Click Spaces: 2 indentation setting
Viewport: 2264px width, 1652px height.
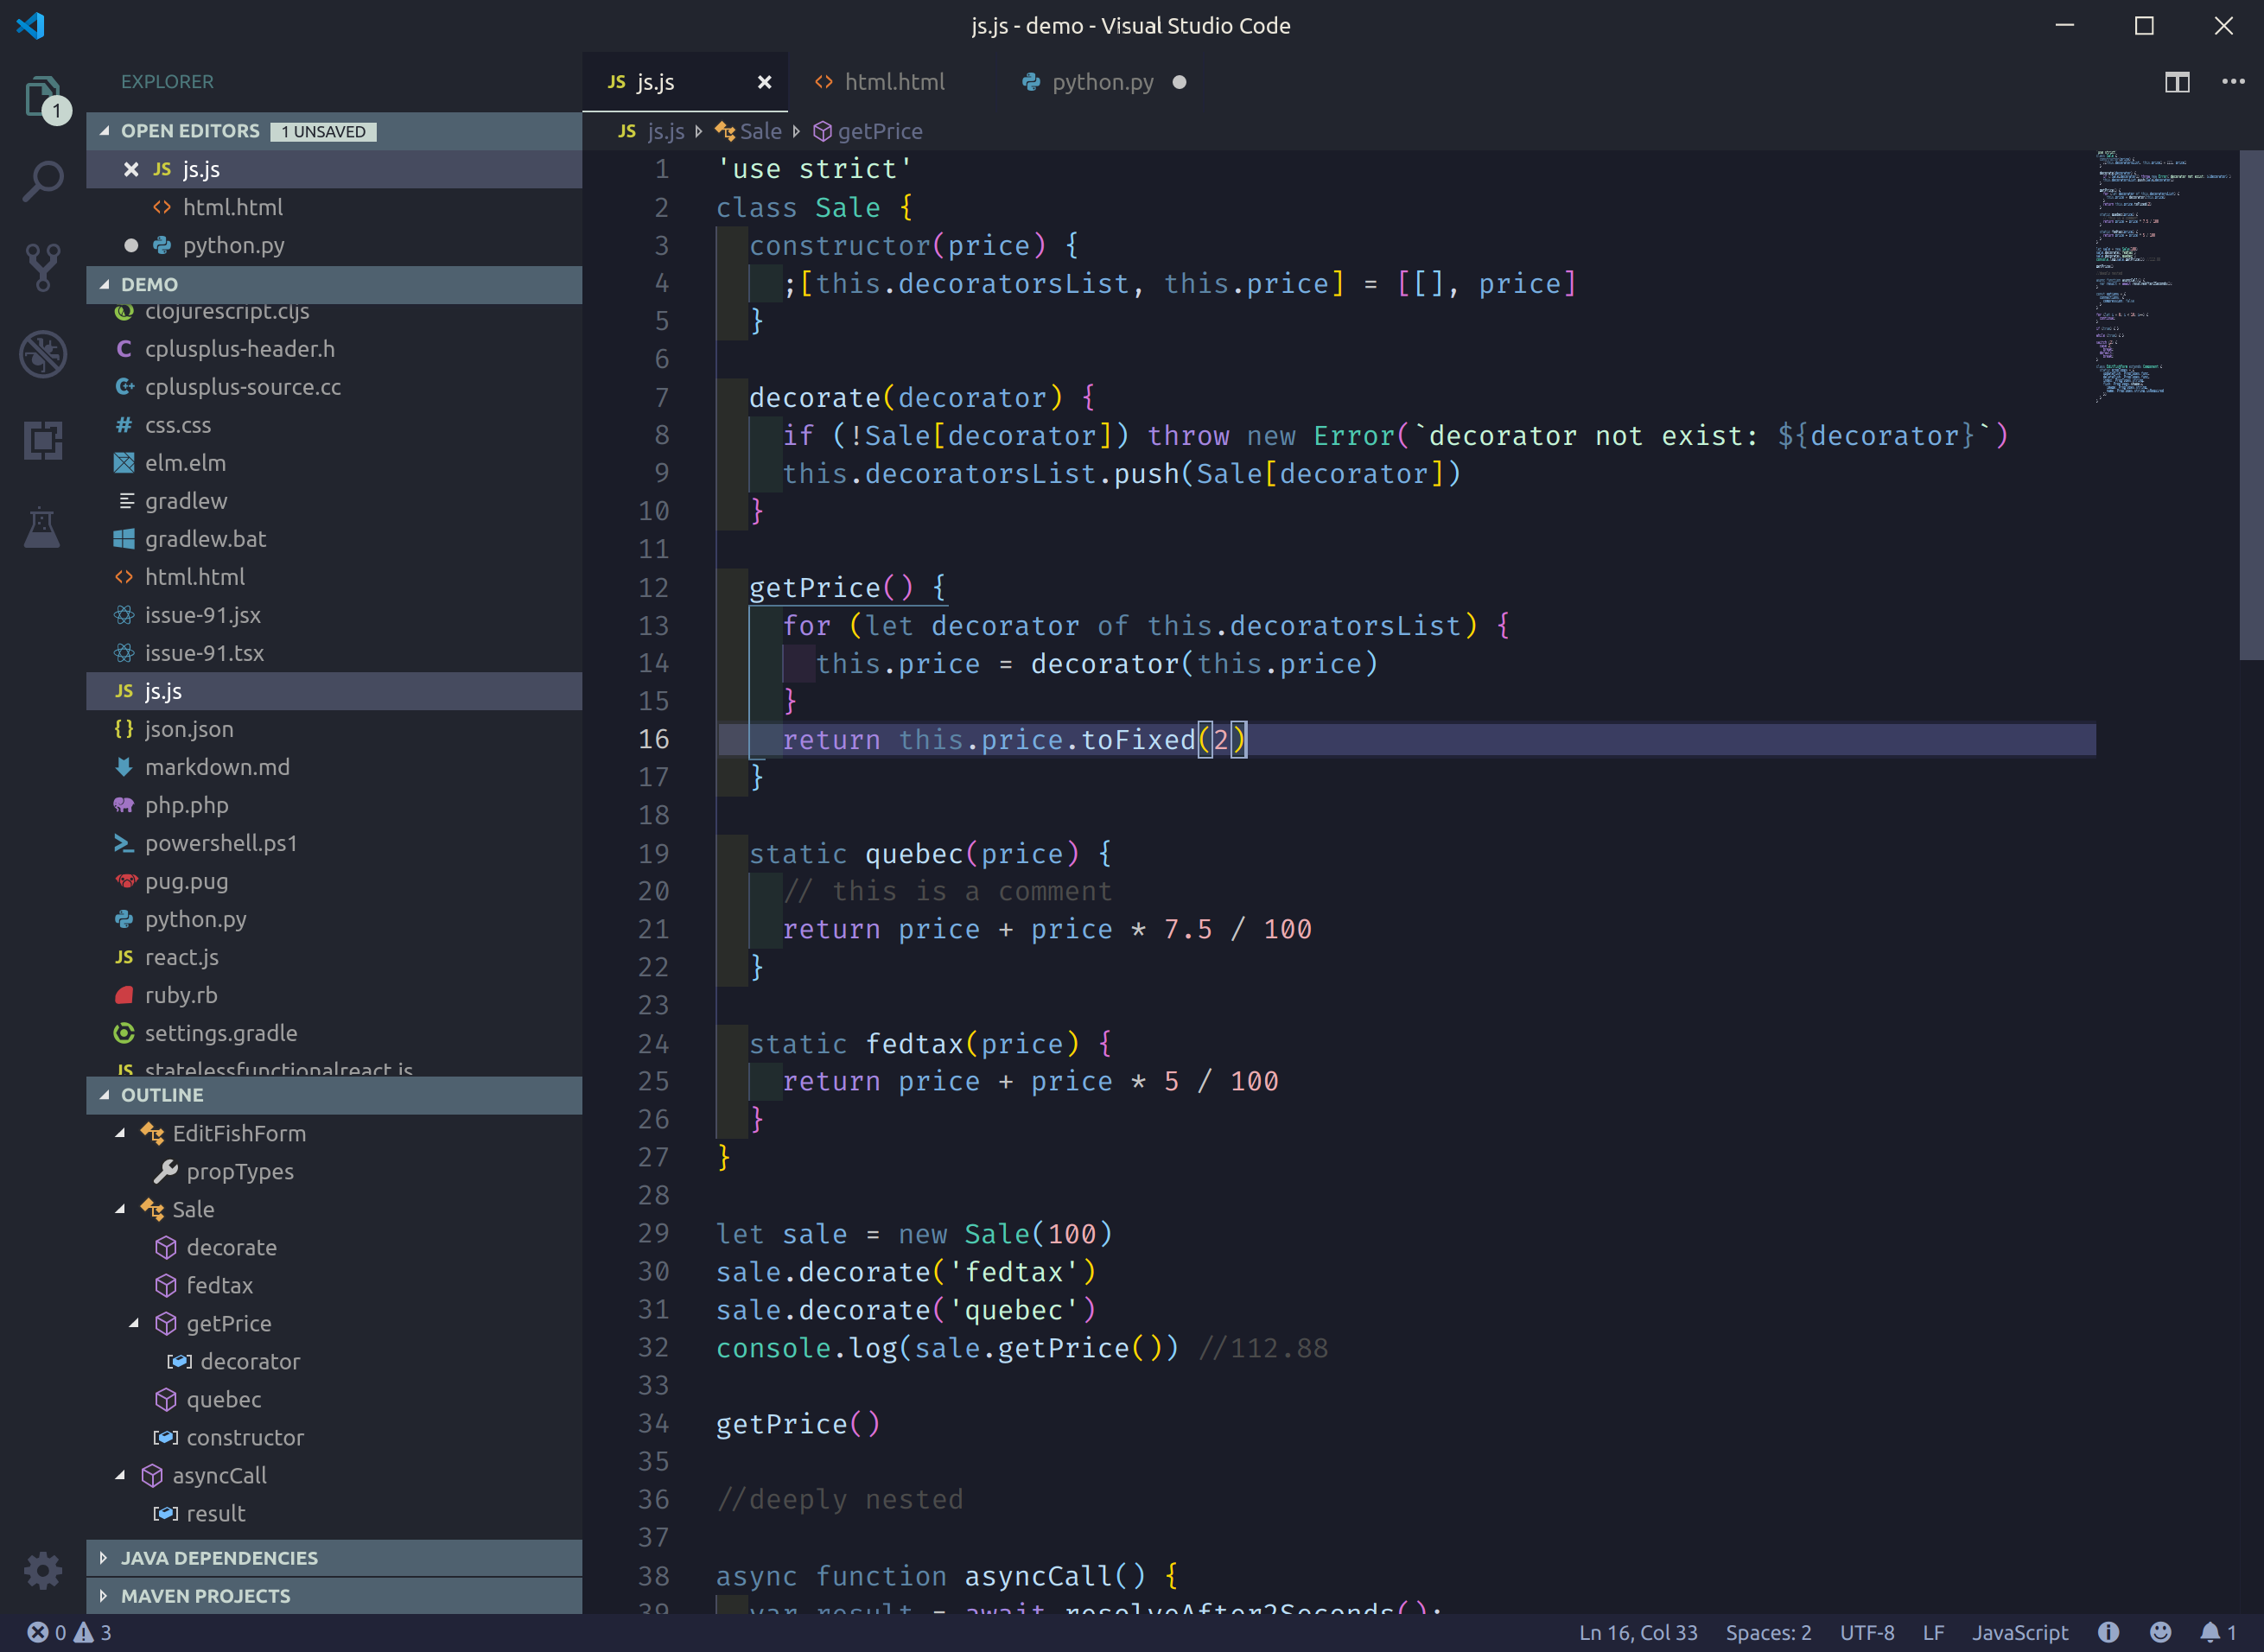(x=1767, y=1632)
